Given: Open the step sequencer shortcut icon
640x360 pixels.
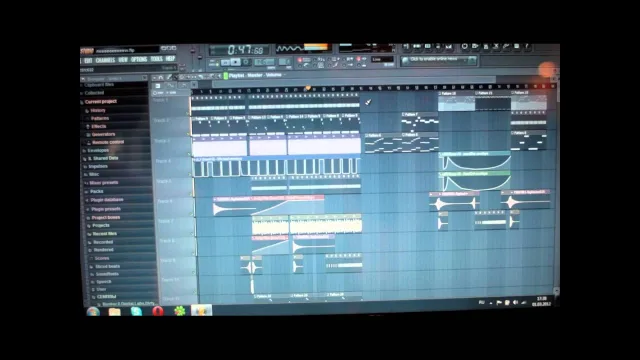Looking at the screenshot, I should (417, 47).
